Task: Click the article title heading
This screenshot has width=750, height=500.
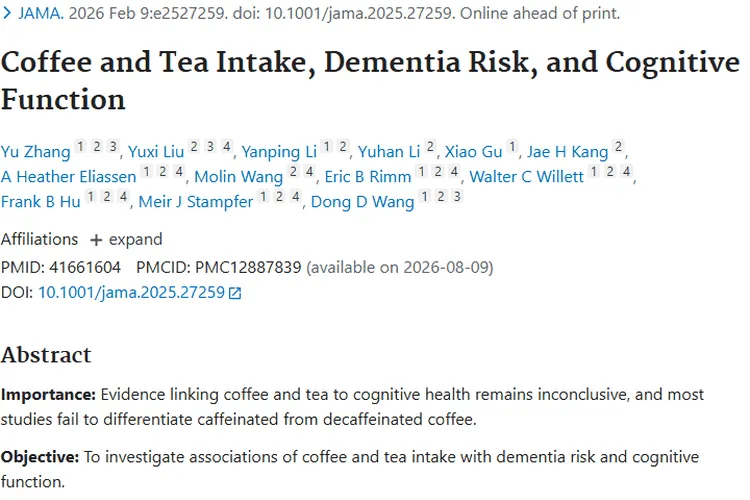Action: [x=370, y=82]
